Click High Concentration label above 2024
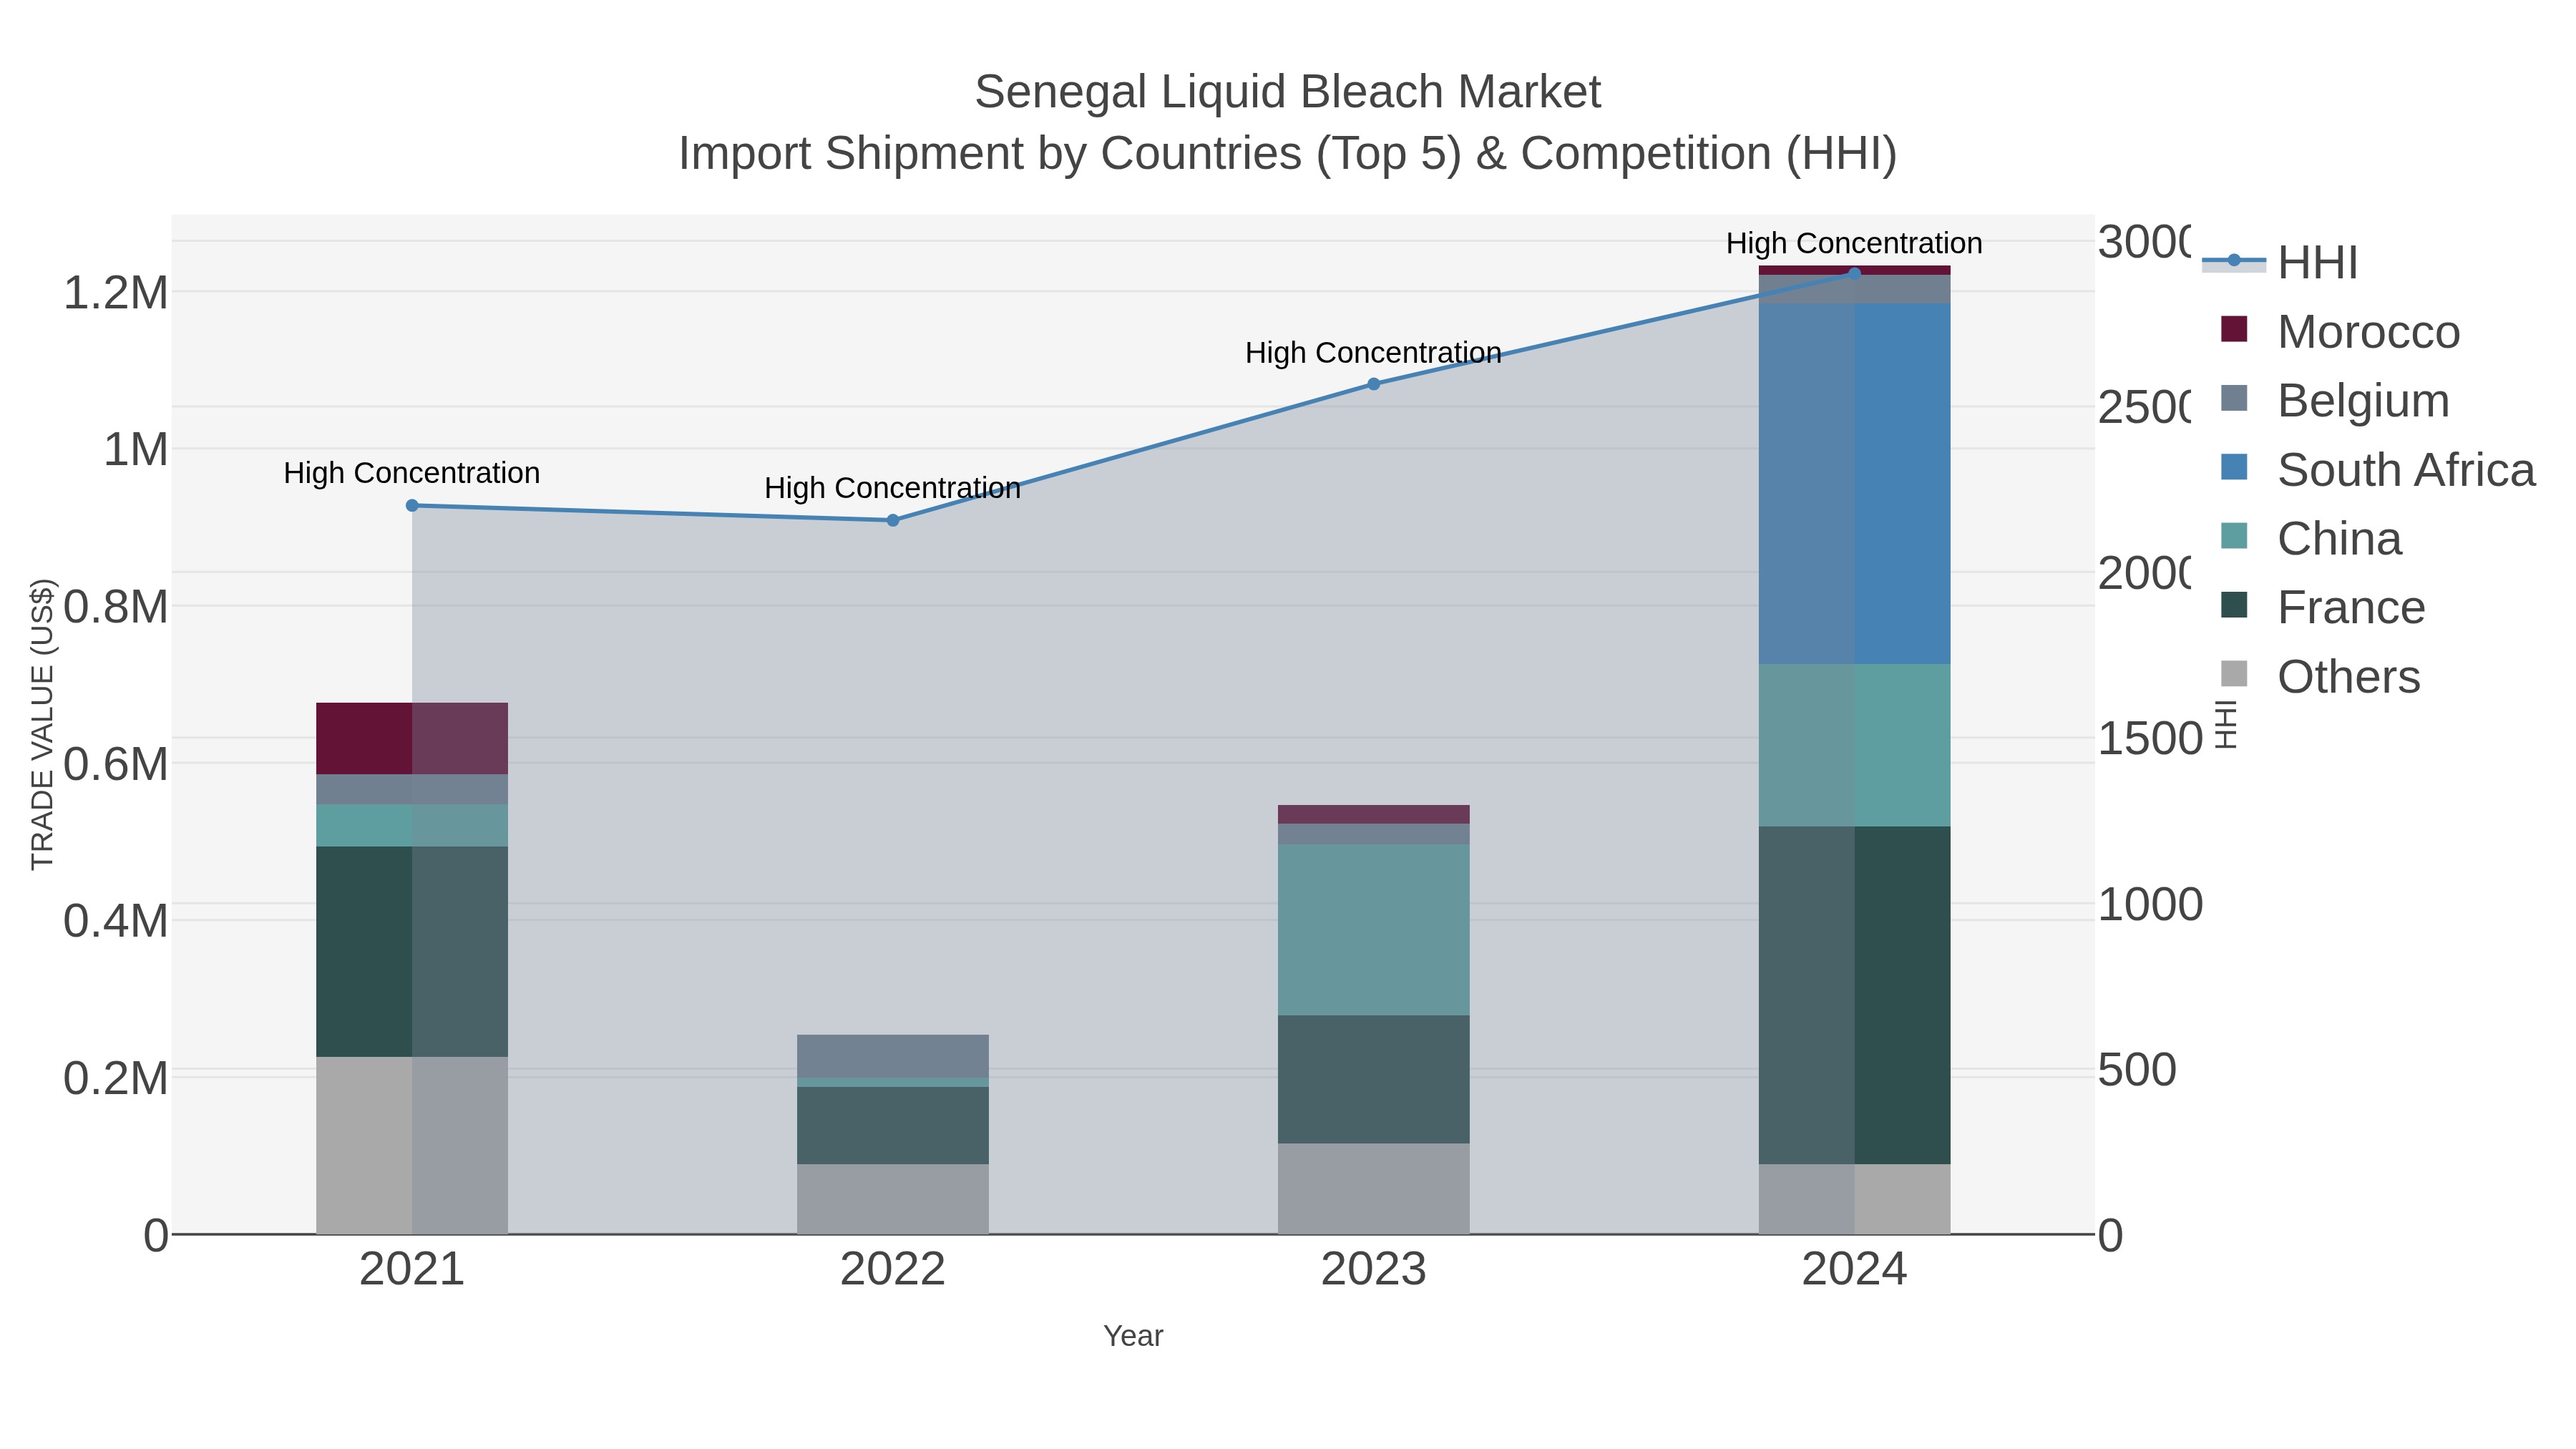Screen dimensions: 2576x1449 pyautogui.click(x=1855, y=243)
